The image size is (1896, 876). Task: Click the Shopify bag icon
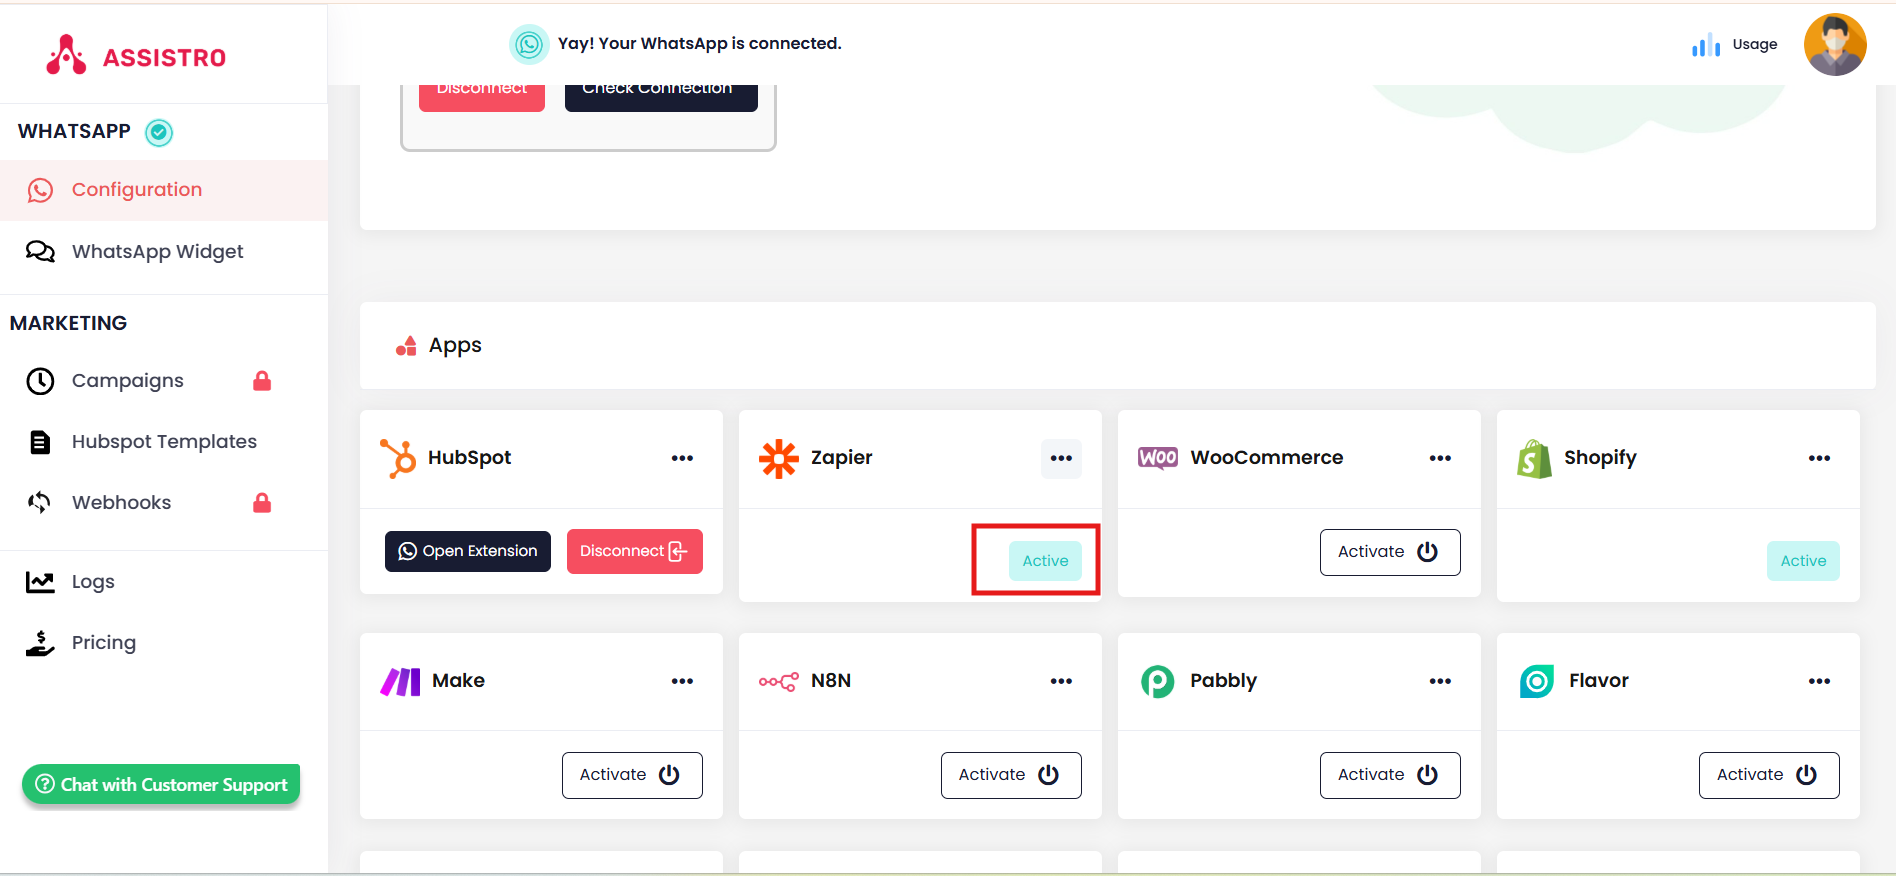pyautogui.click(x=1534, y=459)
